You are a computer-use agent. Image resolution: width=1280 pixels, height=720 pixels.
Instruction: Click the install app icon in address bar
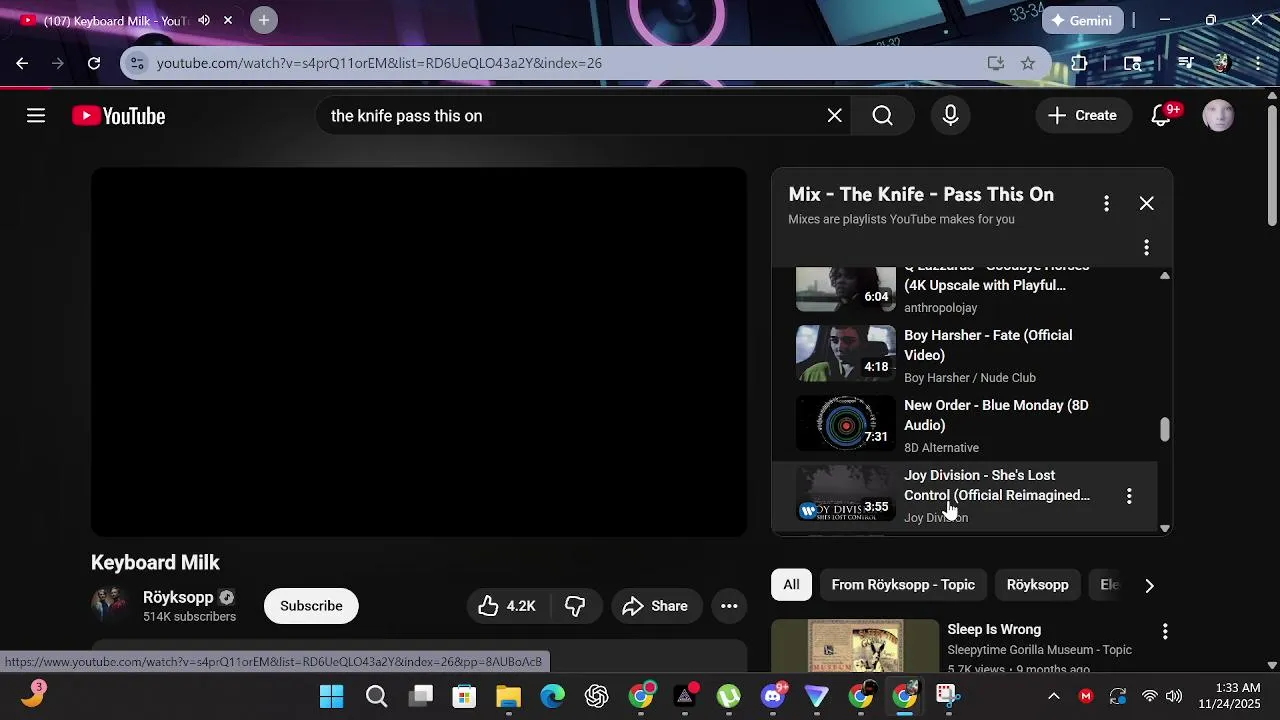[995, 63]
